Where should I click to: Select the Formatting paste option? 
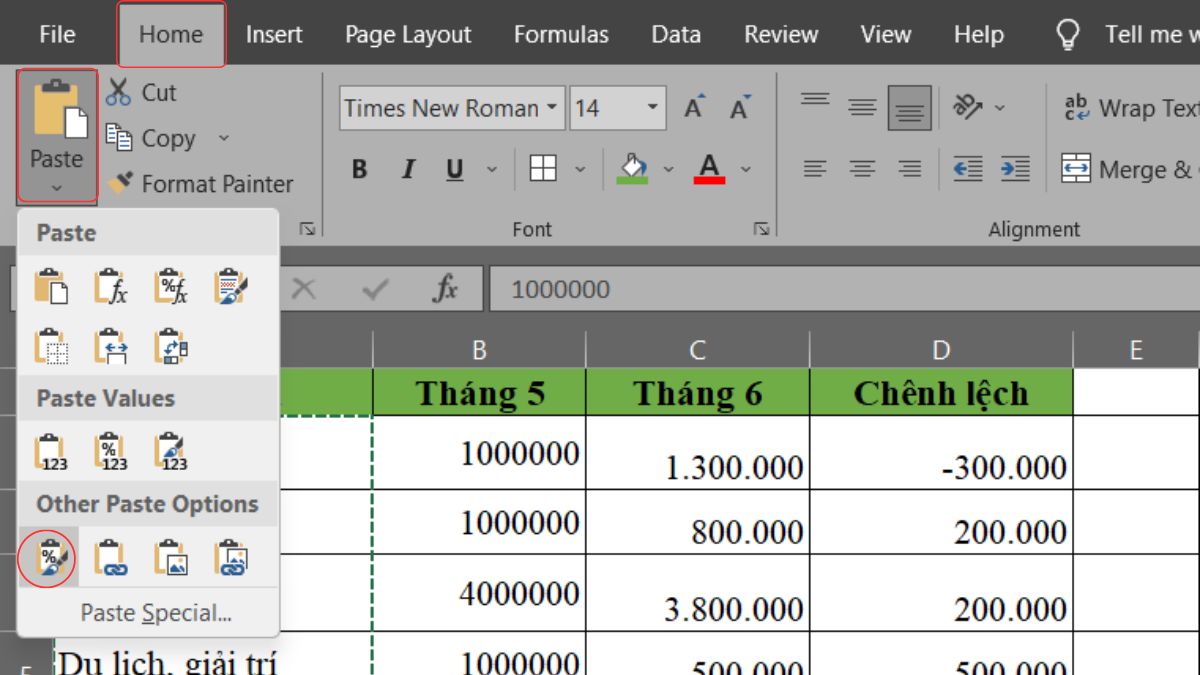pos(47,558)
